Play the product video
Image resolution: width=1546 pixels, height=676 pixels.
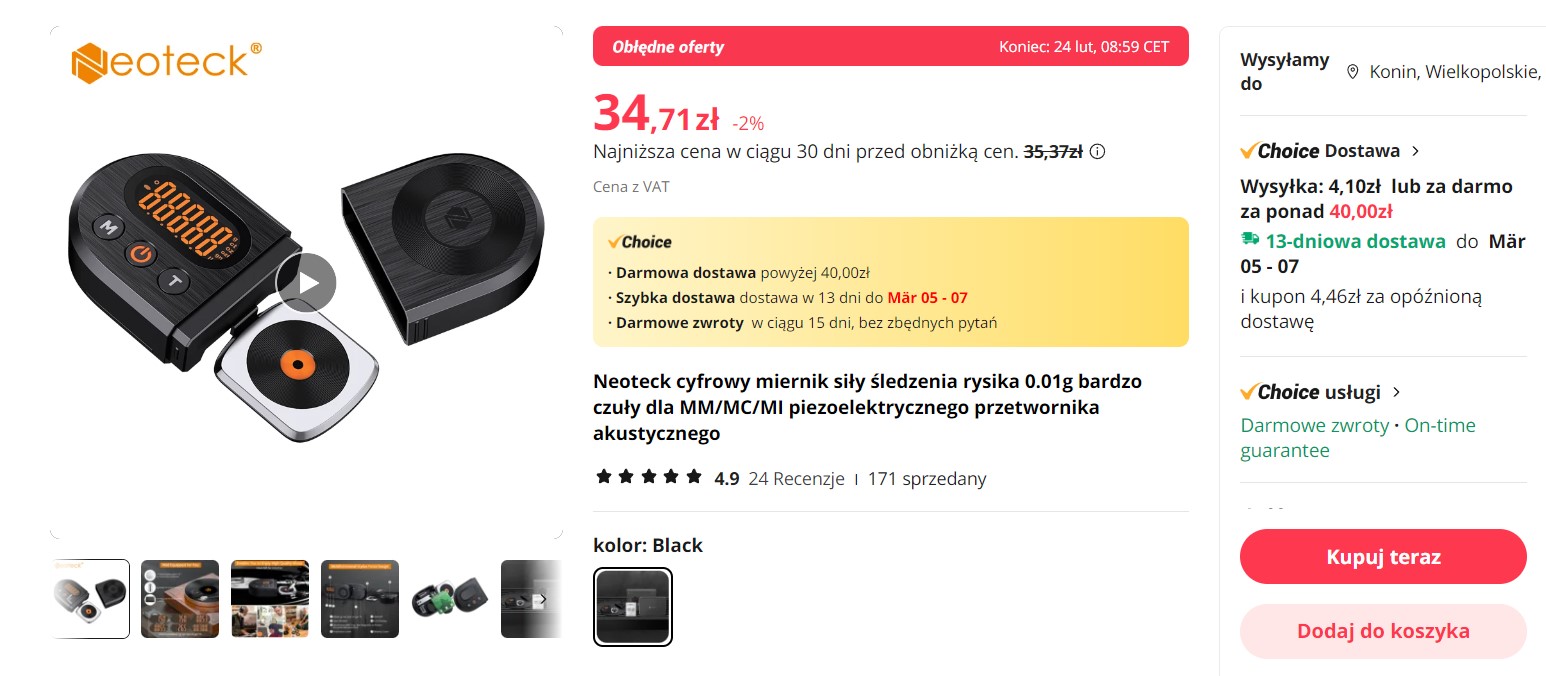306,283
